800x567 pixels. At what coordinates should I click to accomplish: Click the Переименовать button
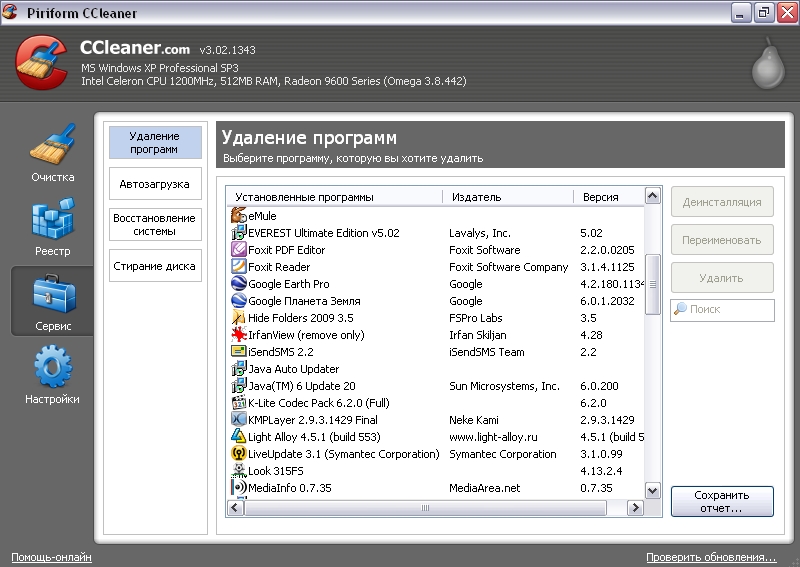[x=722, y=240]
